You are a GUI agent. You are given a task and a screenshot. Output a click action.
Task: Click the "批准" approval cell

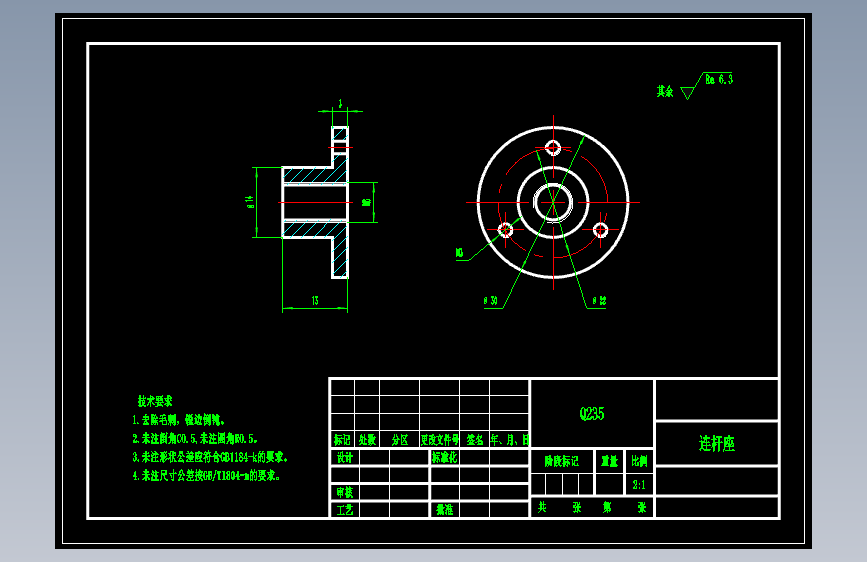click(445, 509)
